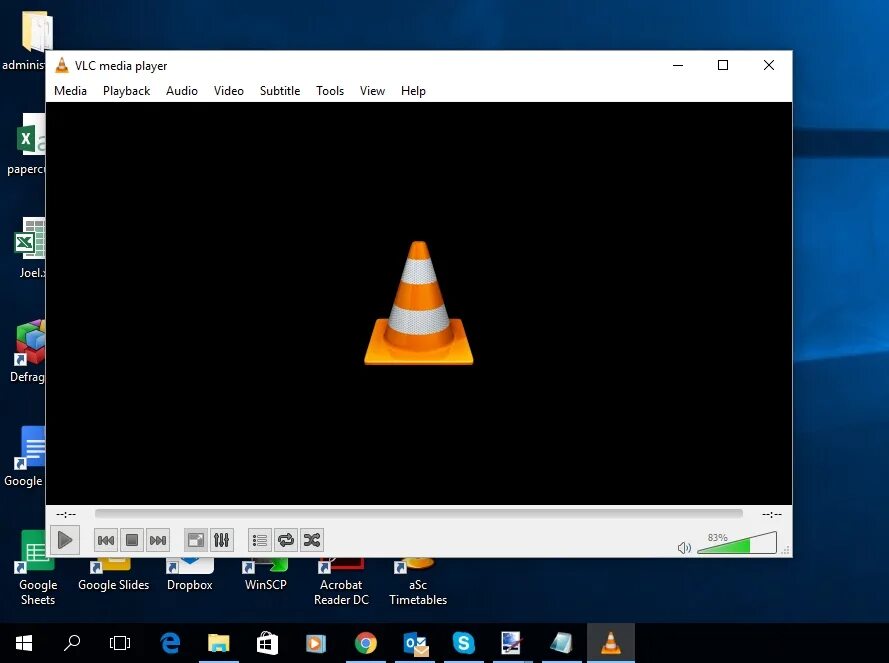Viewport: 889px width, 663px height.
Task: Select Joel Excel file on desktop
Action: coord(29,248)
